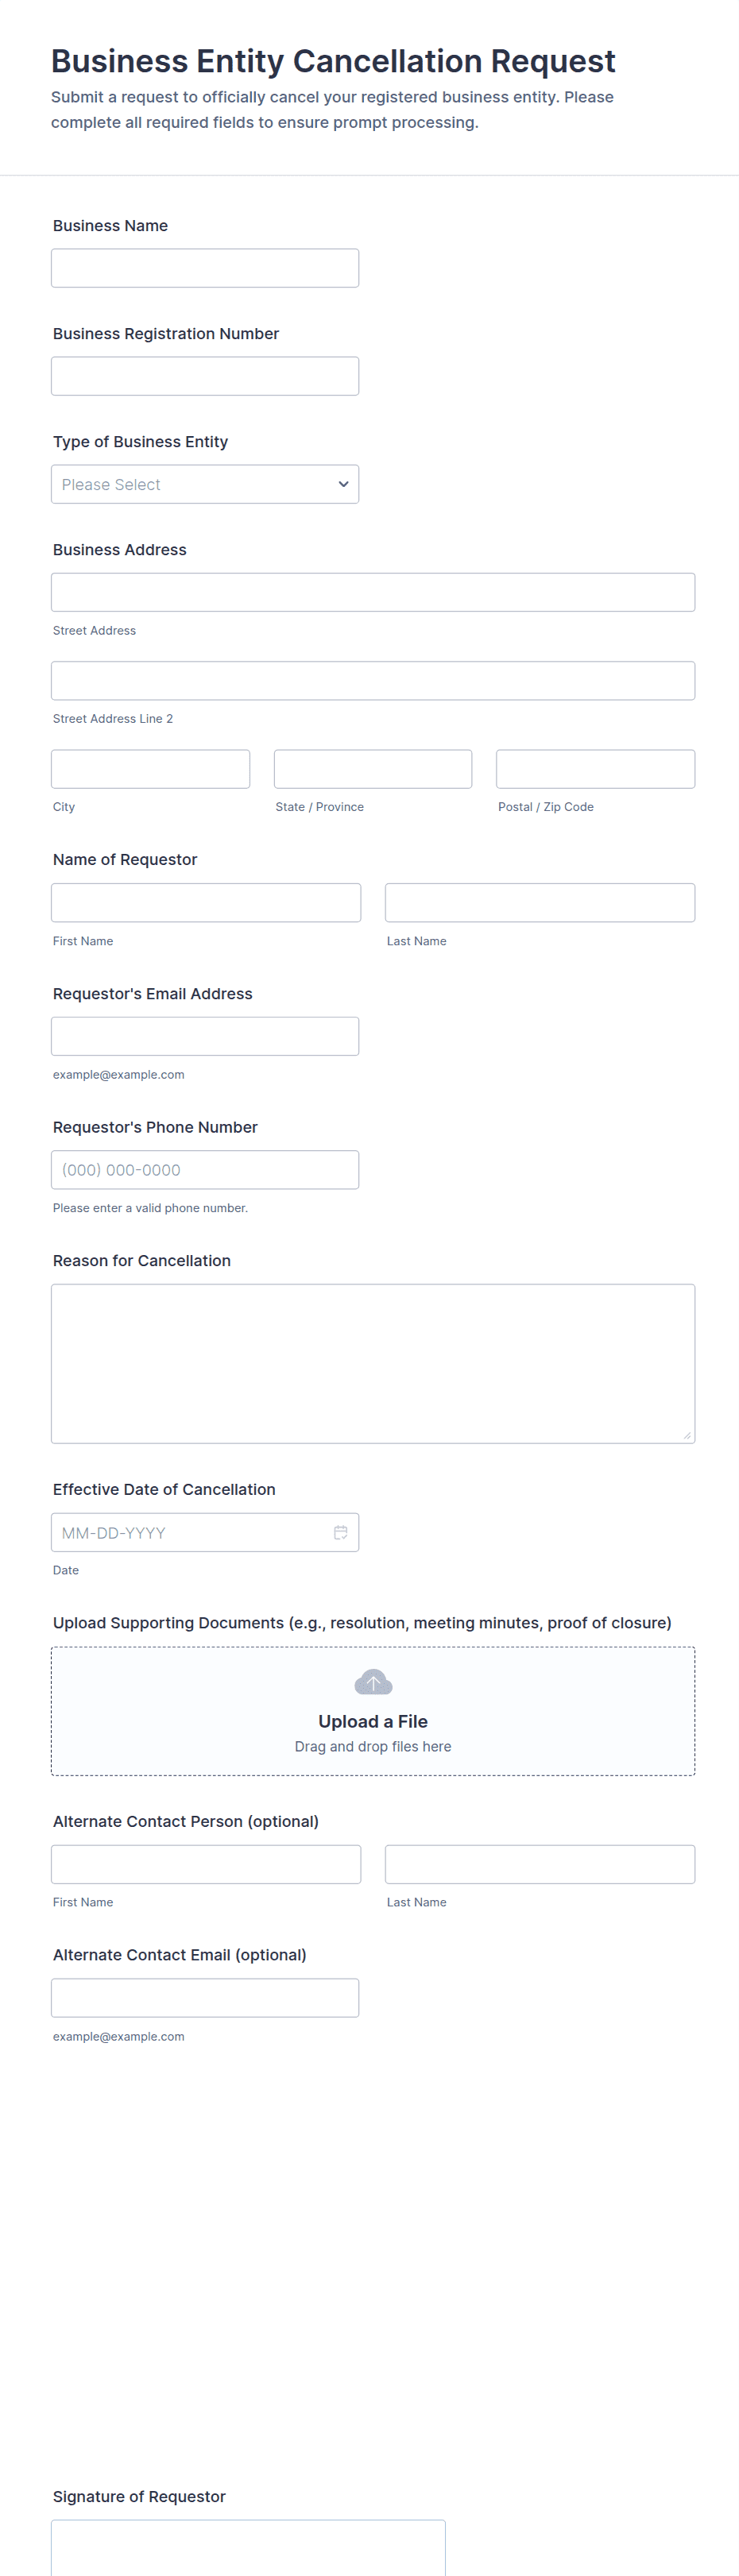Open the Type of Business Entity dropdown
This screenshot has width=739, height=2576.
[205, 484]
